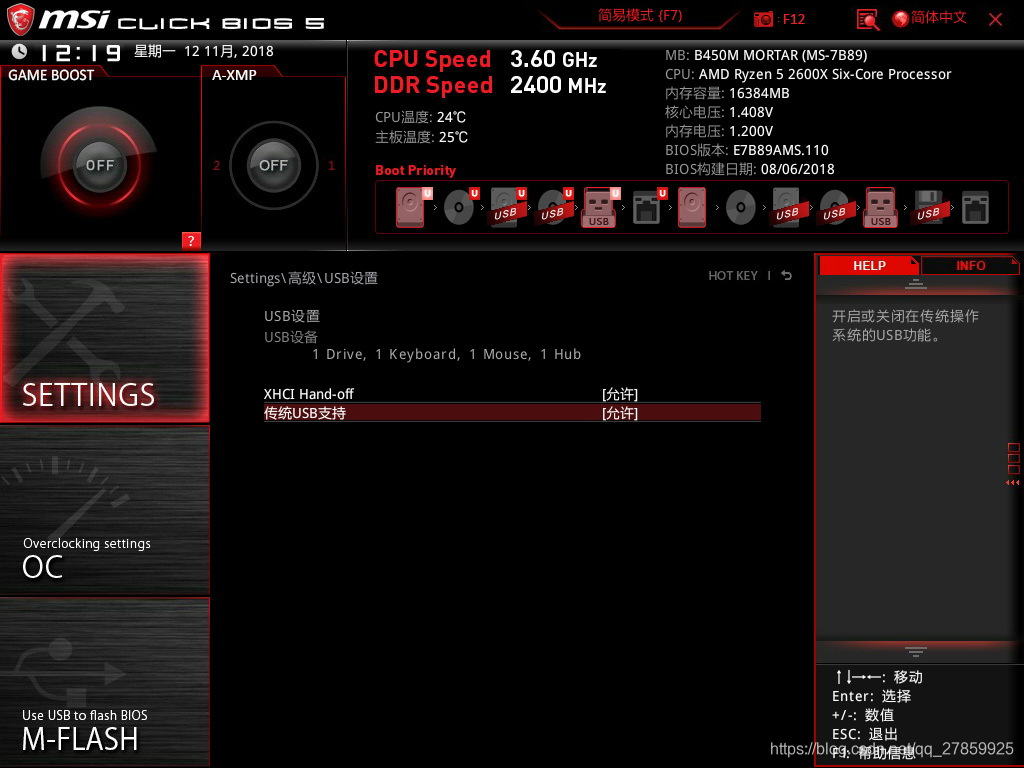Select the legacy USB hard disk boot icon

(x=787, y=207)
